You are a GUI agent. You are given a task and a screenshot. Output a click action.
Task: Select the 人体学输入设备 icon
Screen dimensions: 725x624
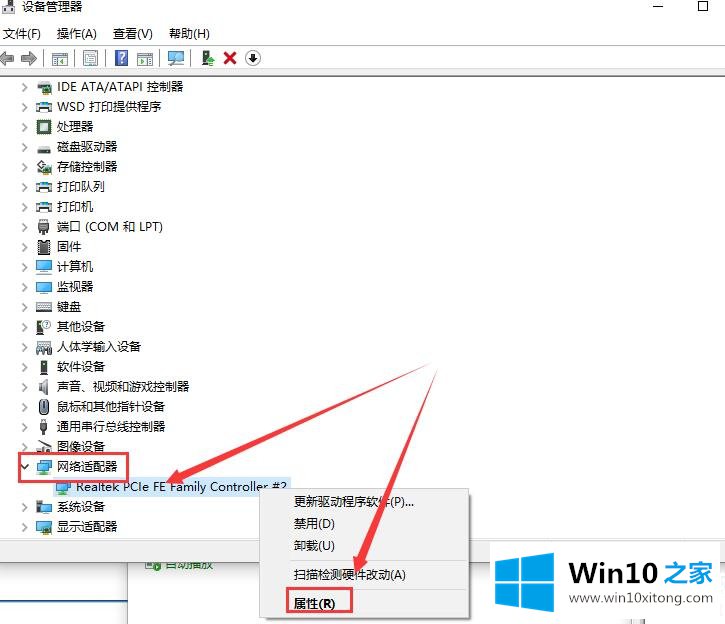(x=44, y=347)
